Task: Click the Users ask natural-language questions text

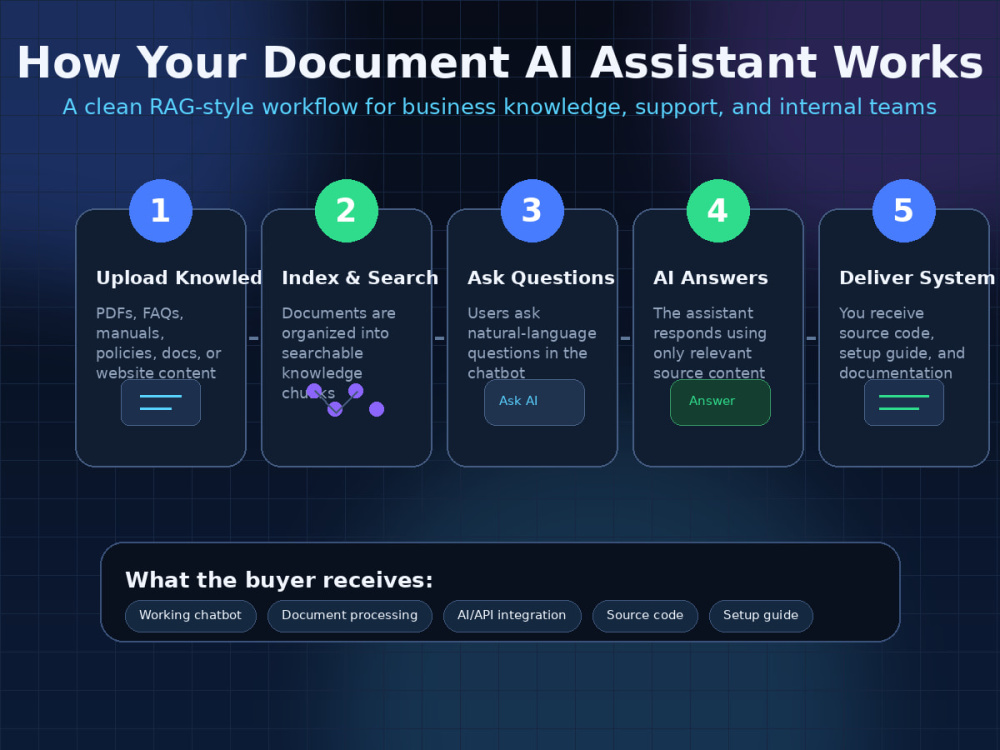Action: click(532, 343)
